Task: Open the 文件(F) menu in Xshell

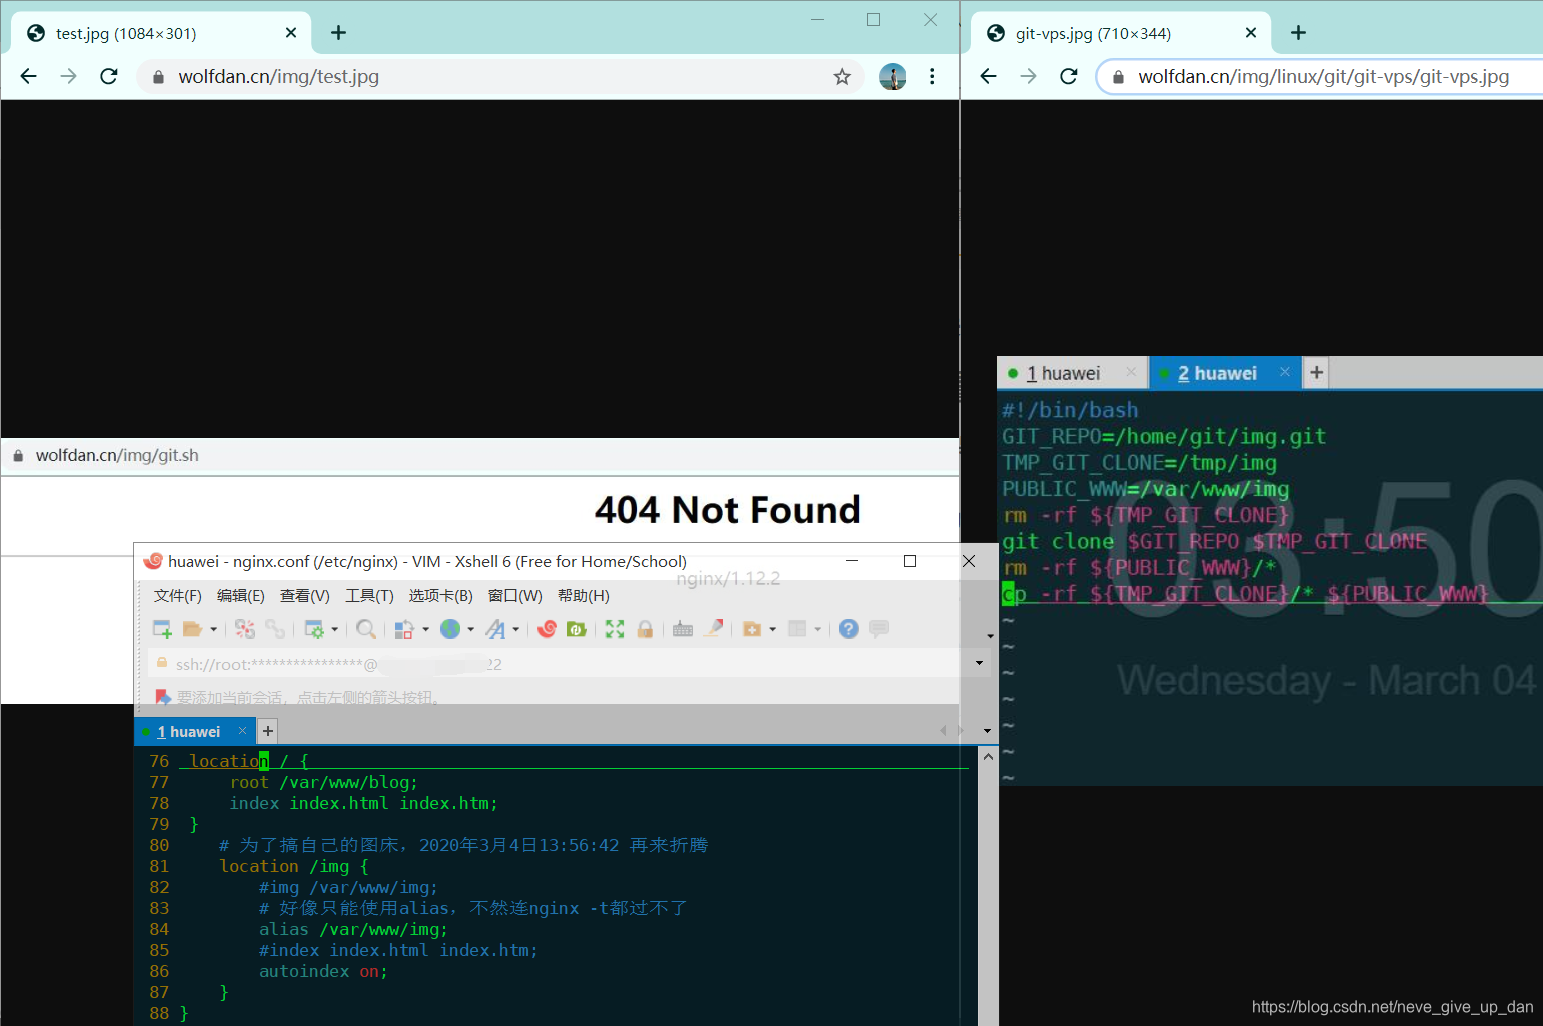Action: tap(178, 596)
